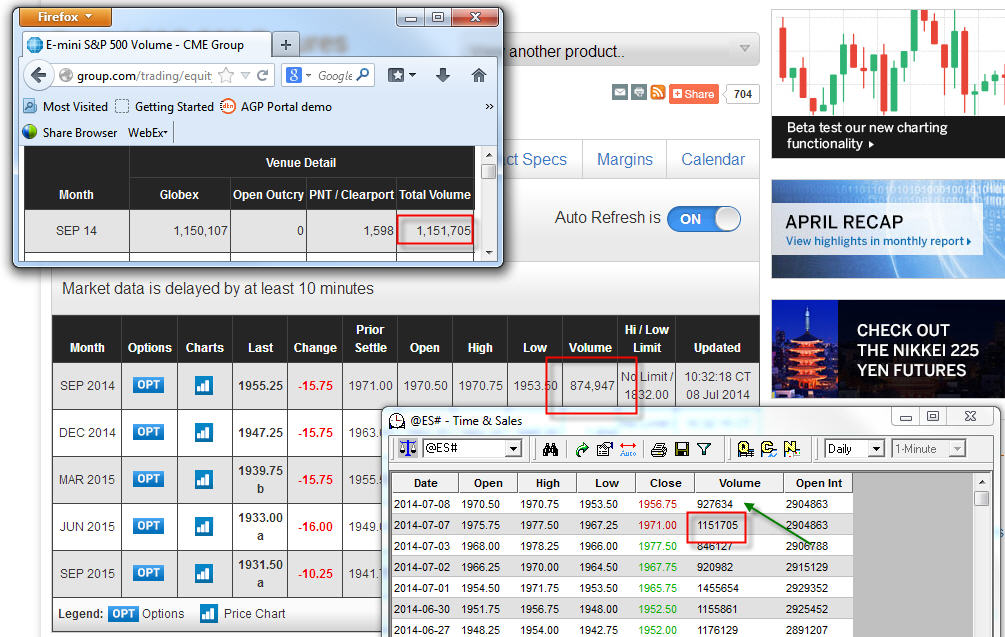This screenshot has width=1005, height=637.
Task: Open OPT options for SEP 2014
Action: pos(149,385)
